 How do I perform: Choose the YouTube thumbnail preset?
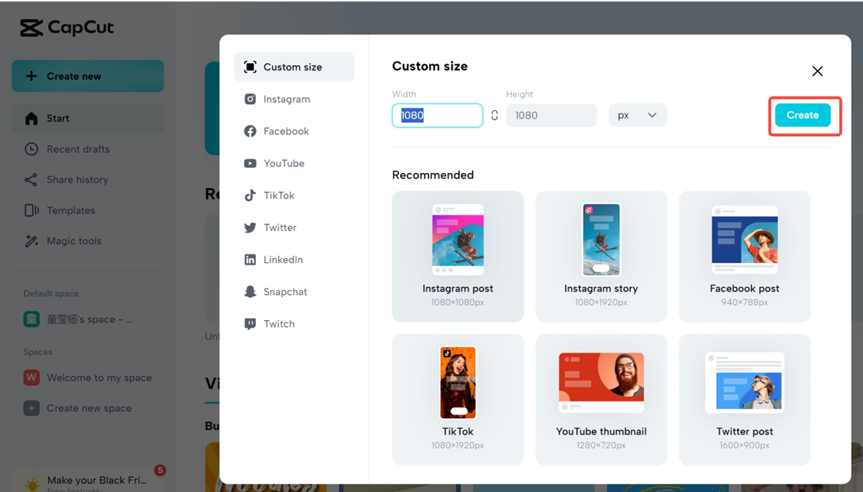click(601, 400)
